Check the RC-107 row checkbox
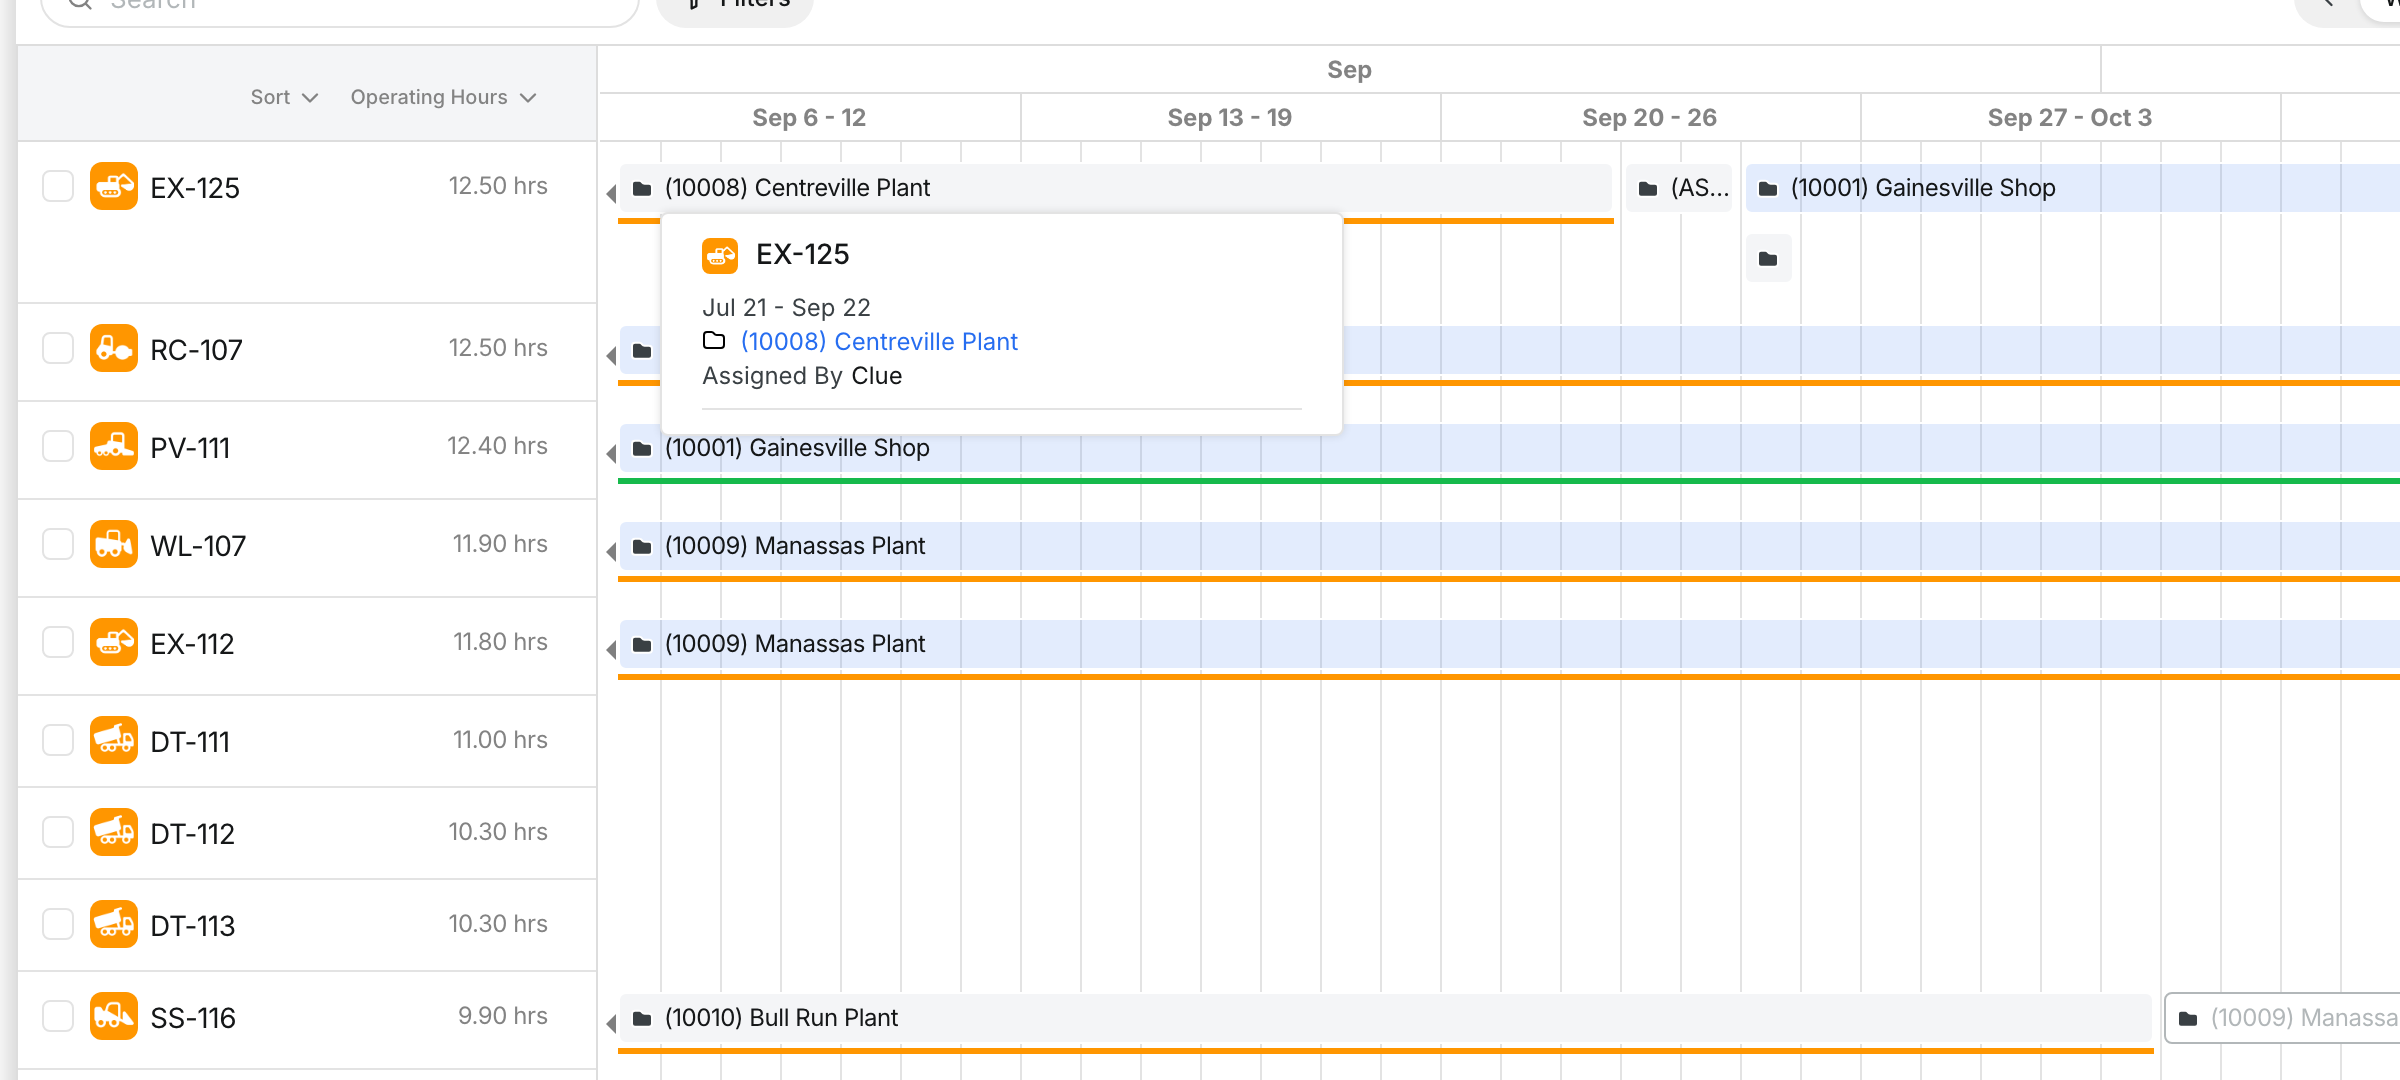 point(58,348)
